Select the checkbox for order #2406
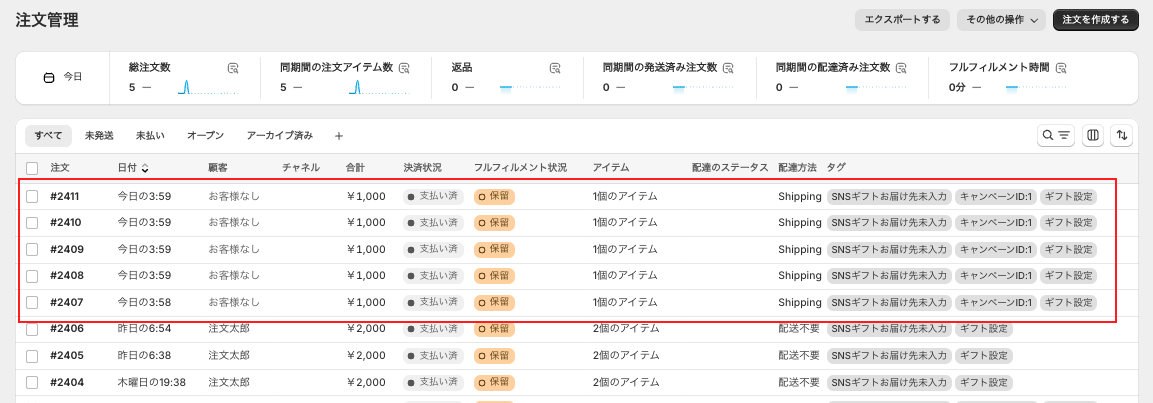The width and height of the screenshot is (1153, 403). pos(32,329)
